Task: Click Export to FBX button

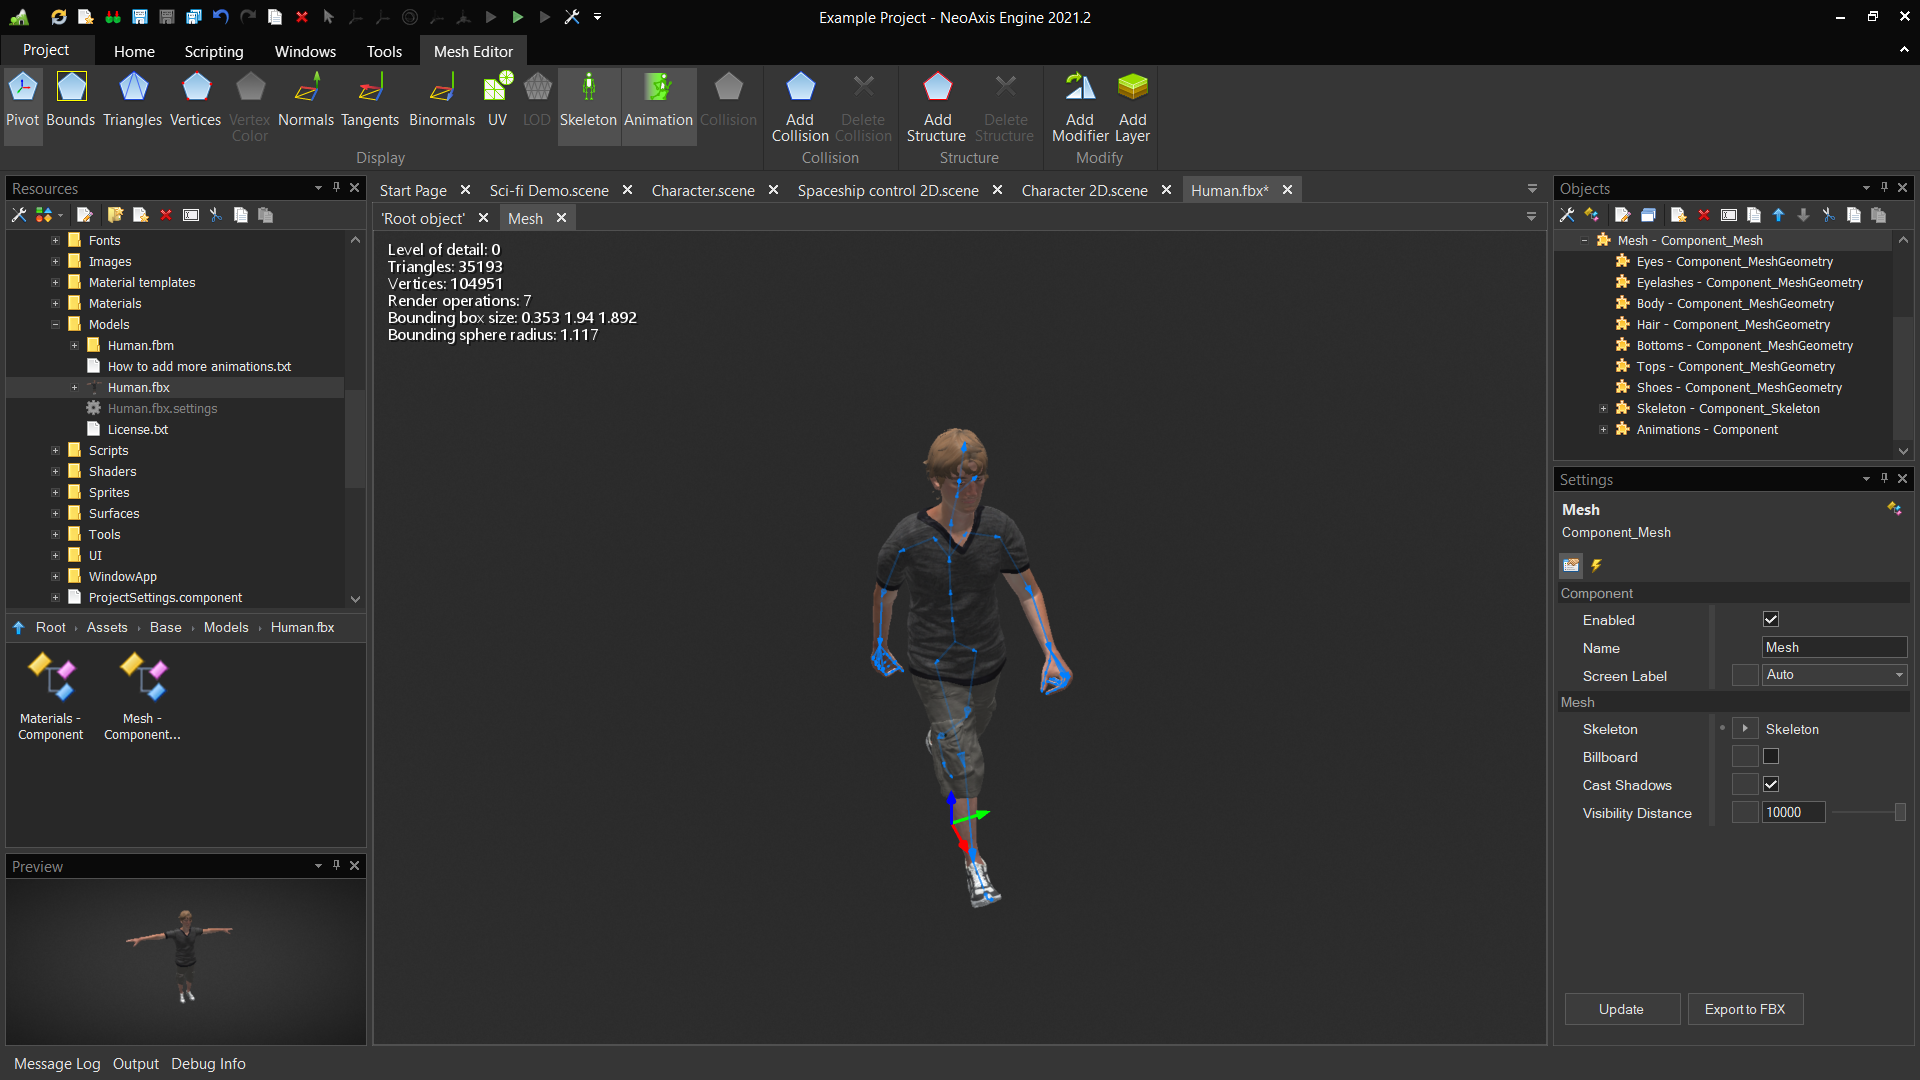Action: [x=1745, y=1009]
